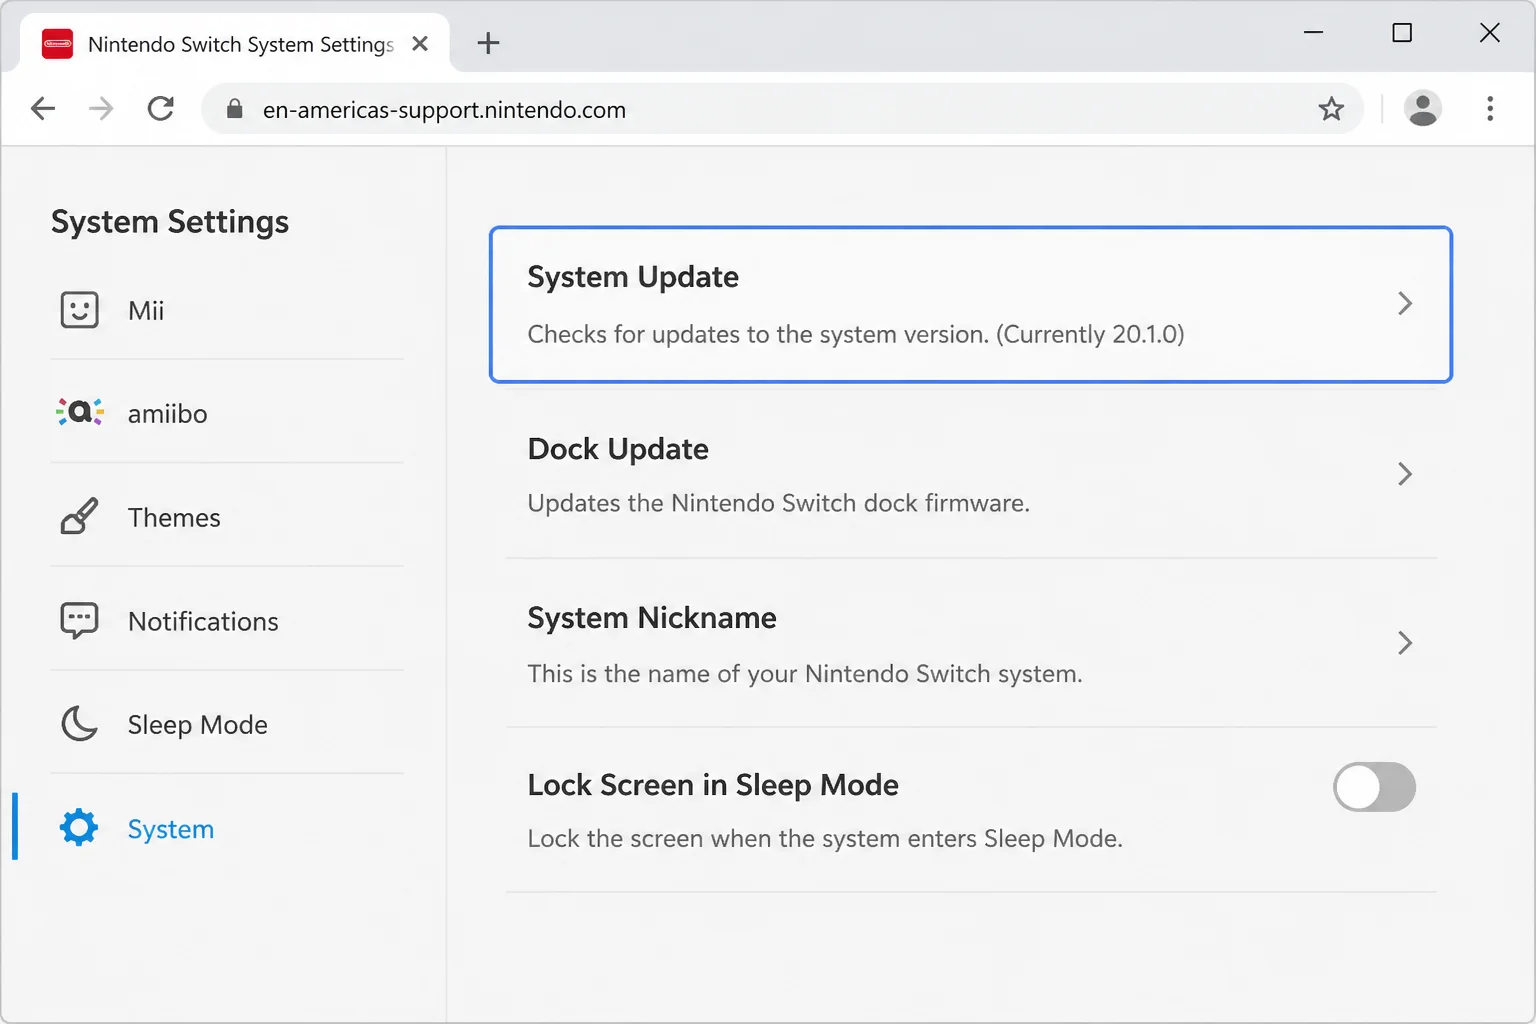The height and width of the screenshot is (1024, 1536).
Task: Open System Nickname via its chevron arrow
Action: (1405, 643)
